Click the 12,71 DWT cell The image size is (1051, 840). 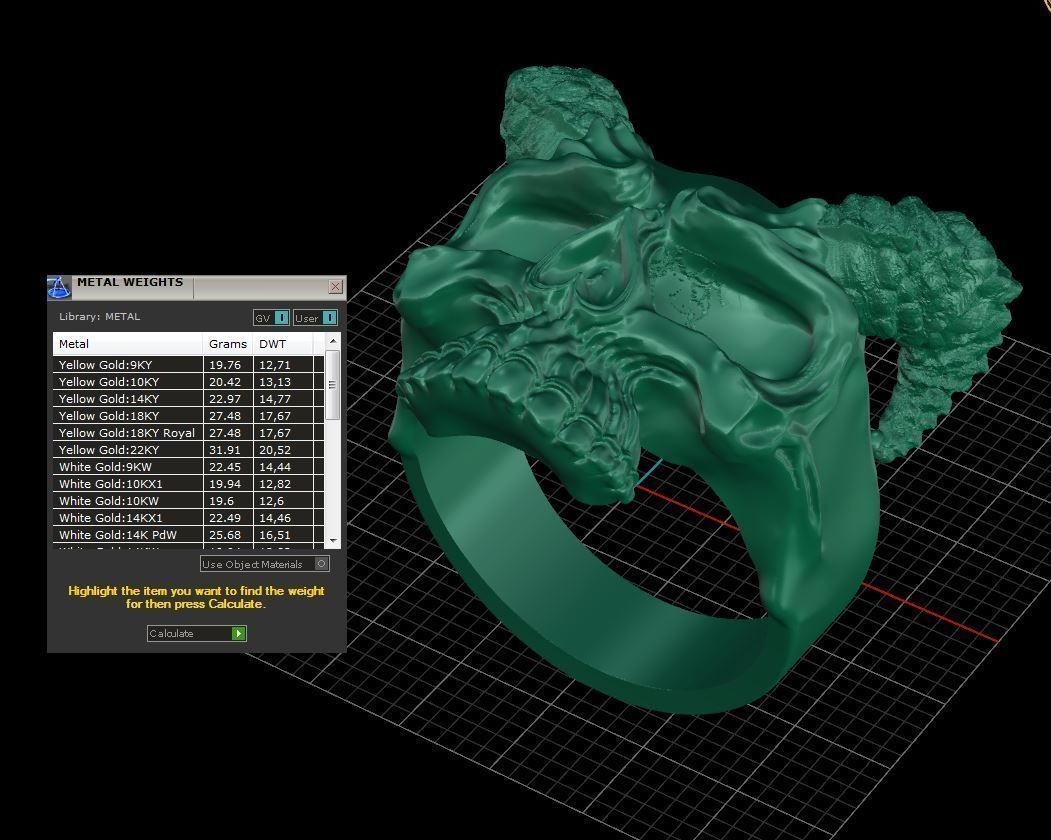pos(283,365)
